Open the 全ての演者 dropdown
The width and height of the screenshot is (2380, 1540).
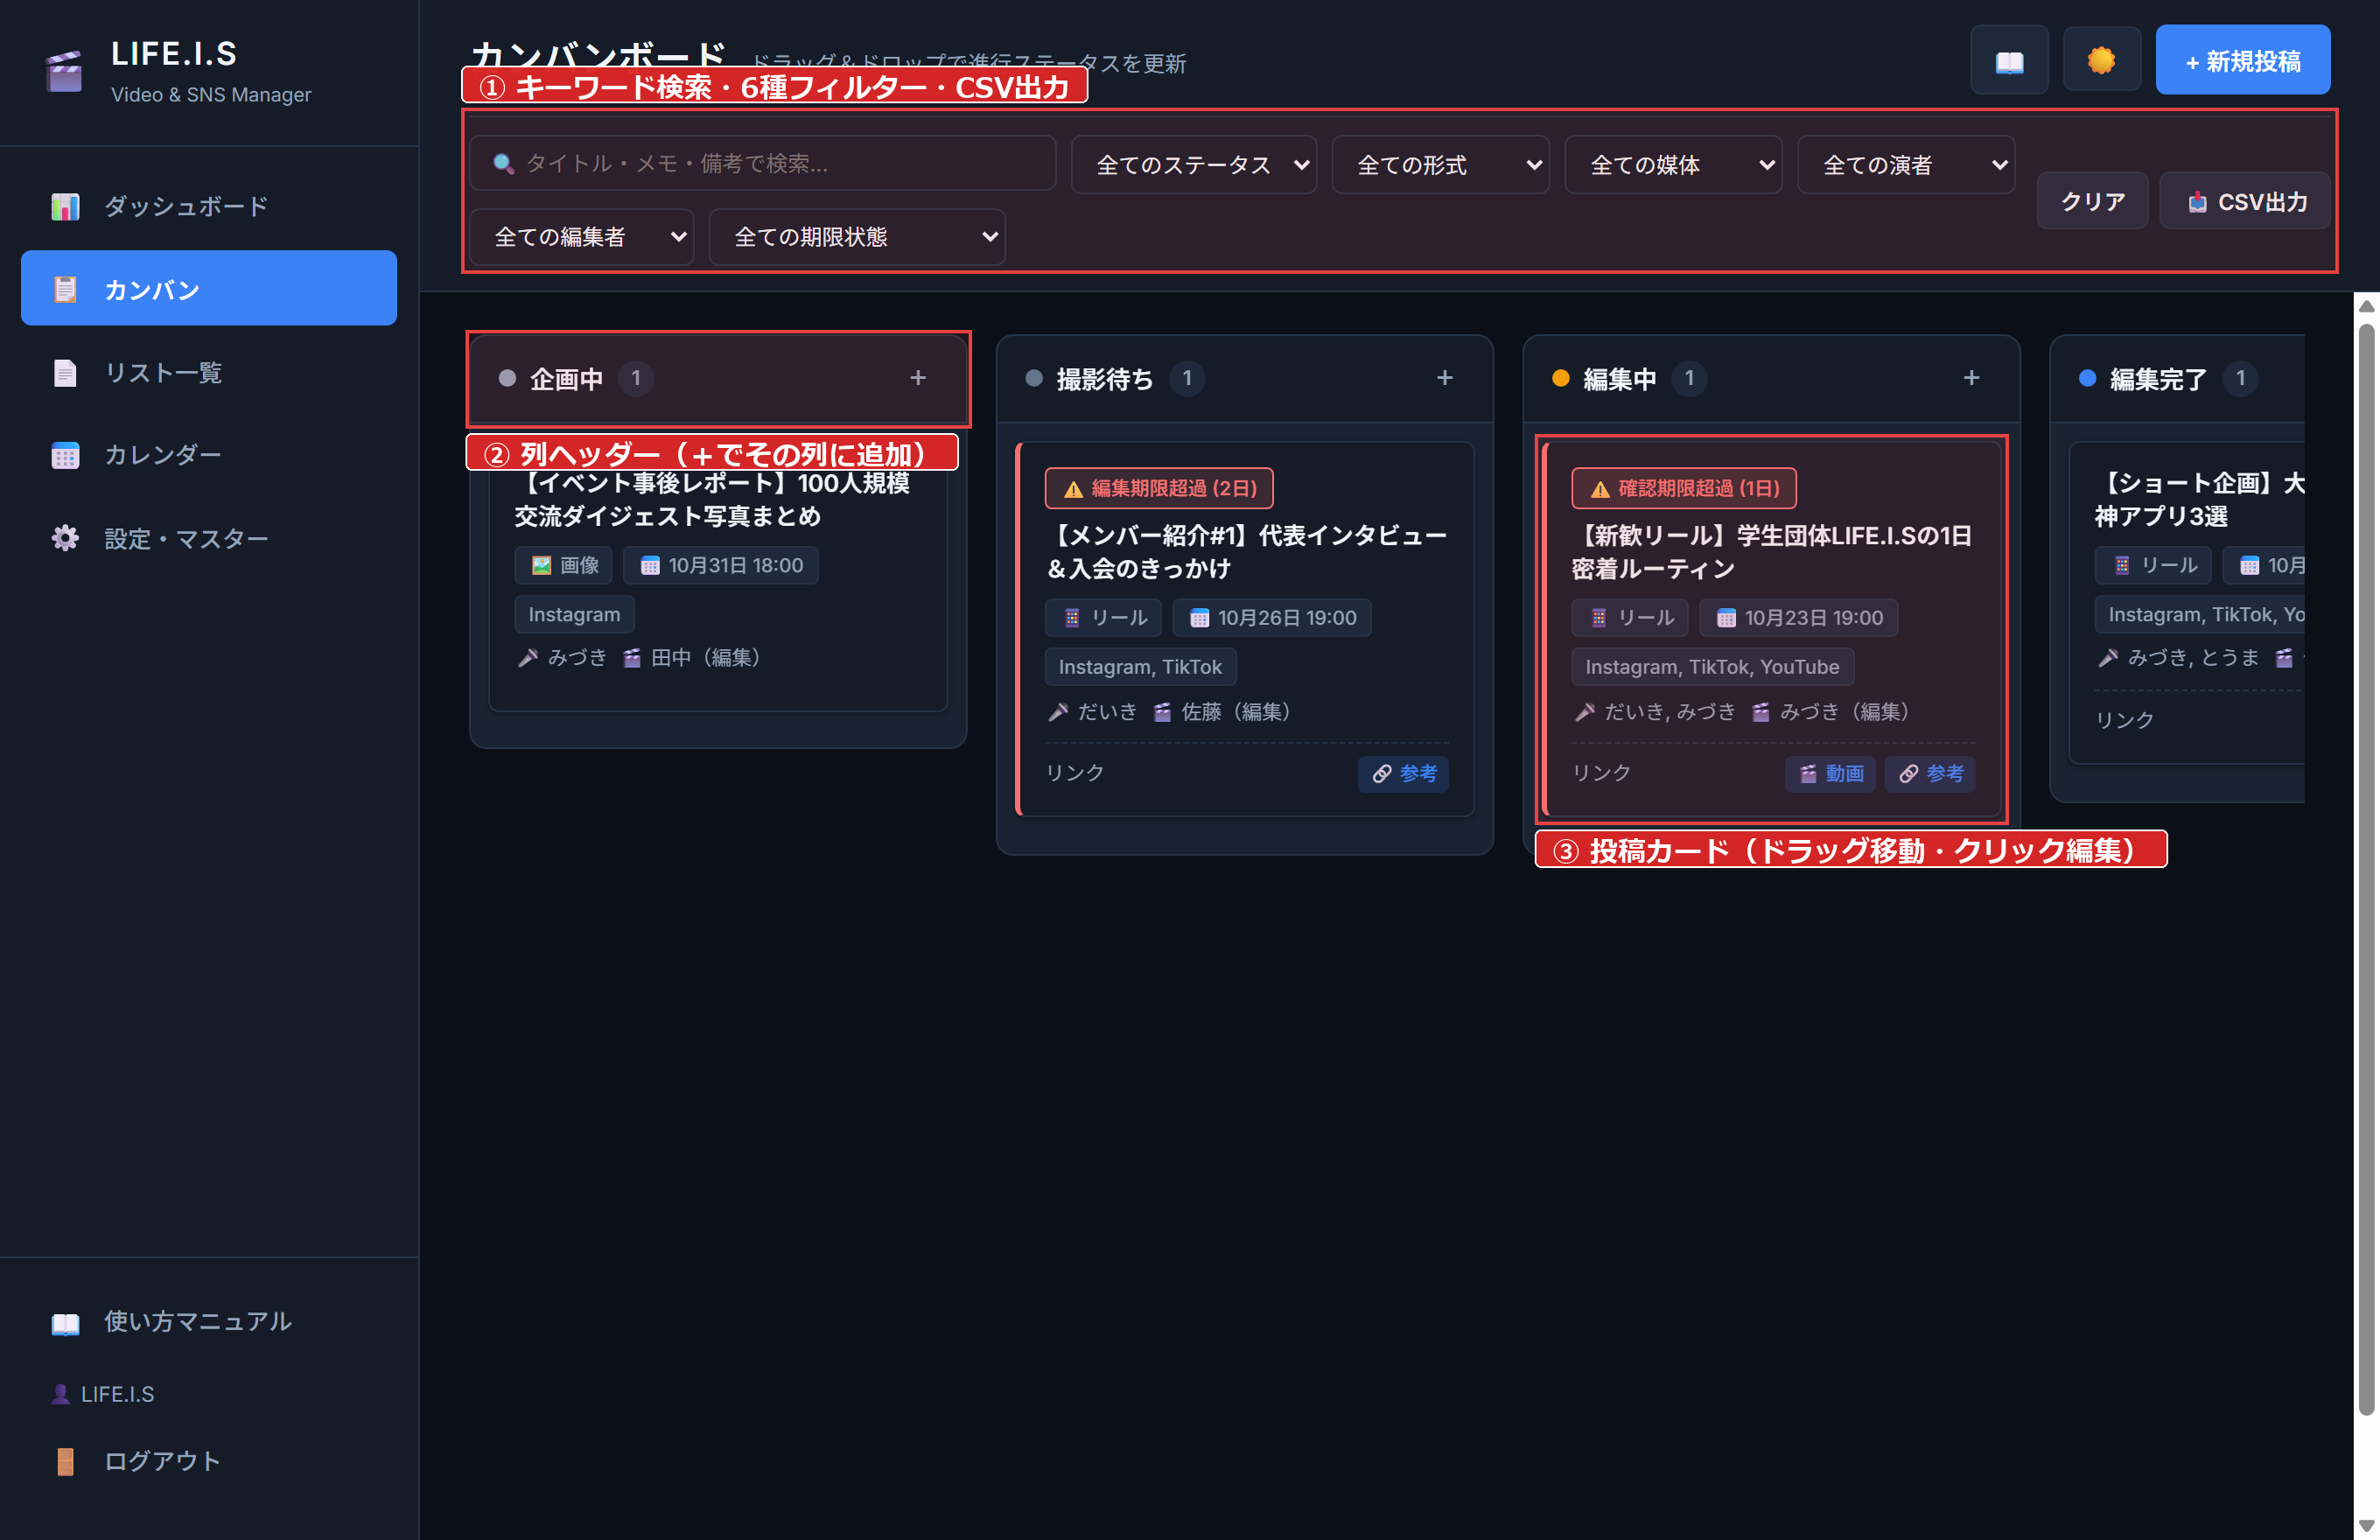(1906, 165)
